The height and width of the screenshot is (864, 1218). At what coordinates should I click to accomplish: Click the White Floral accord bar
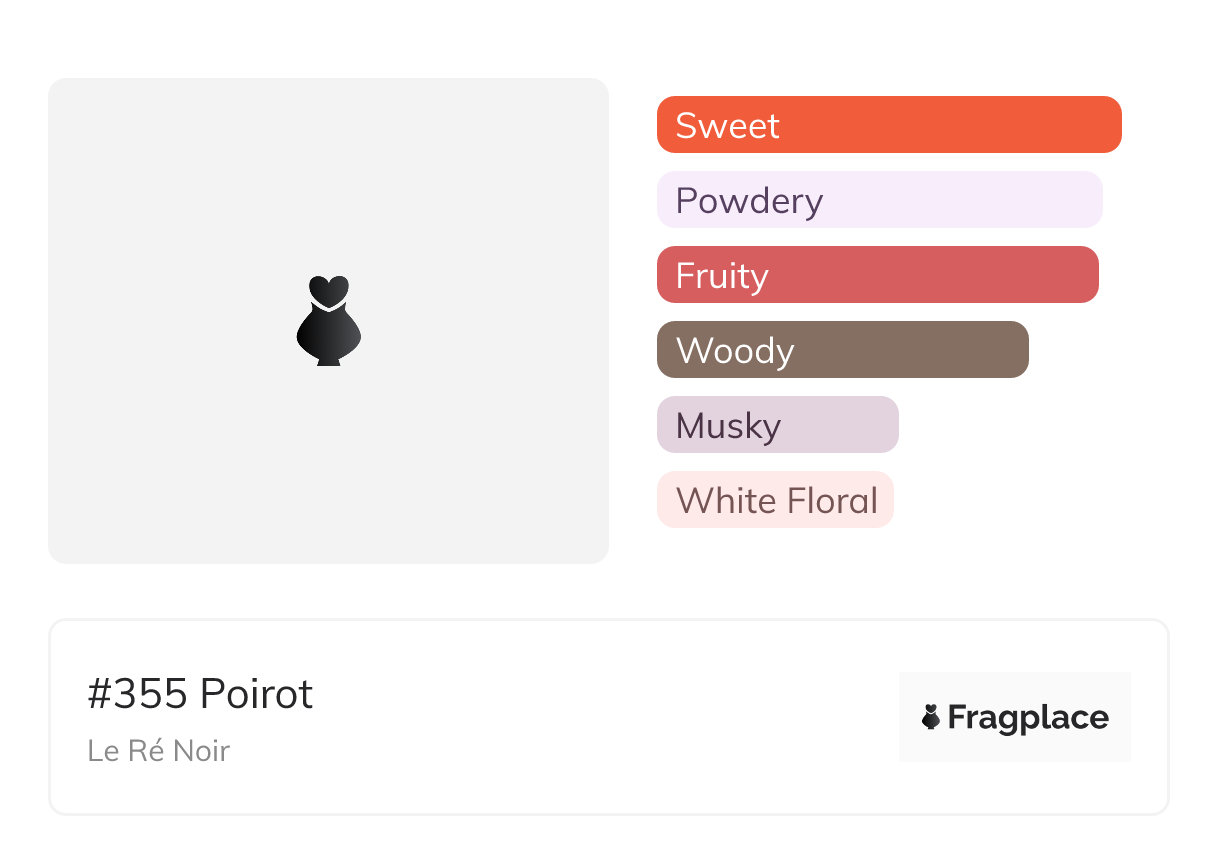point(775,500)
